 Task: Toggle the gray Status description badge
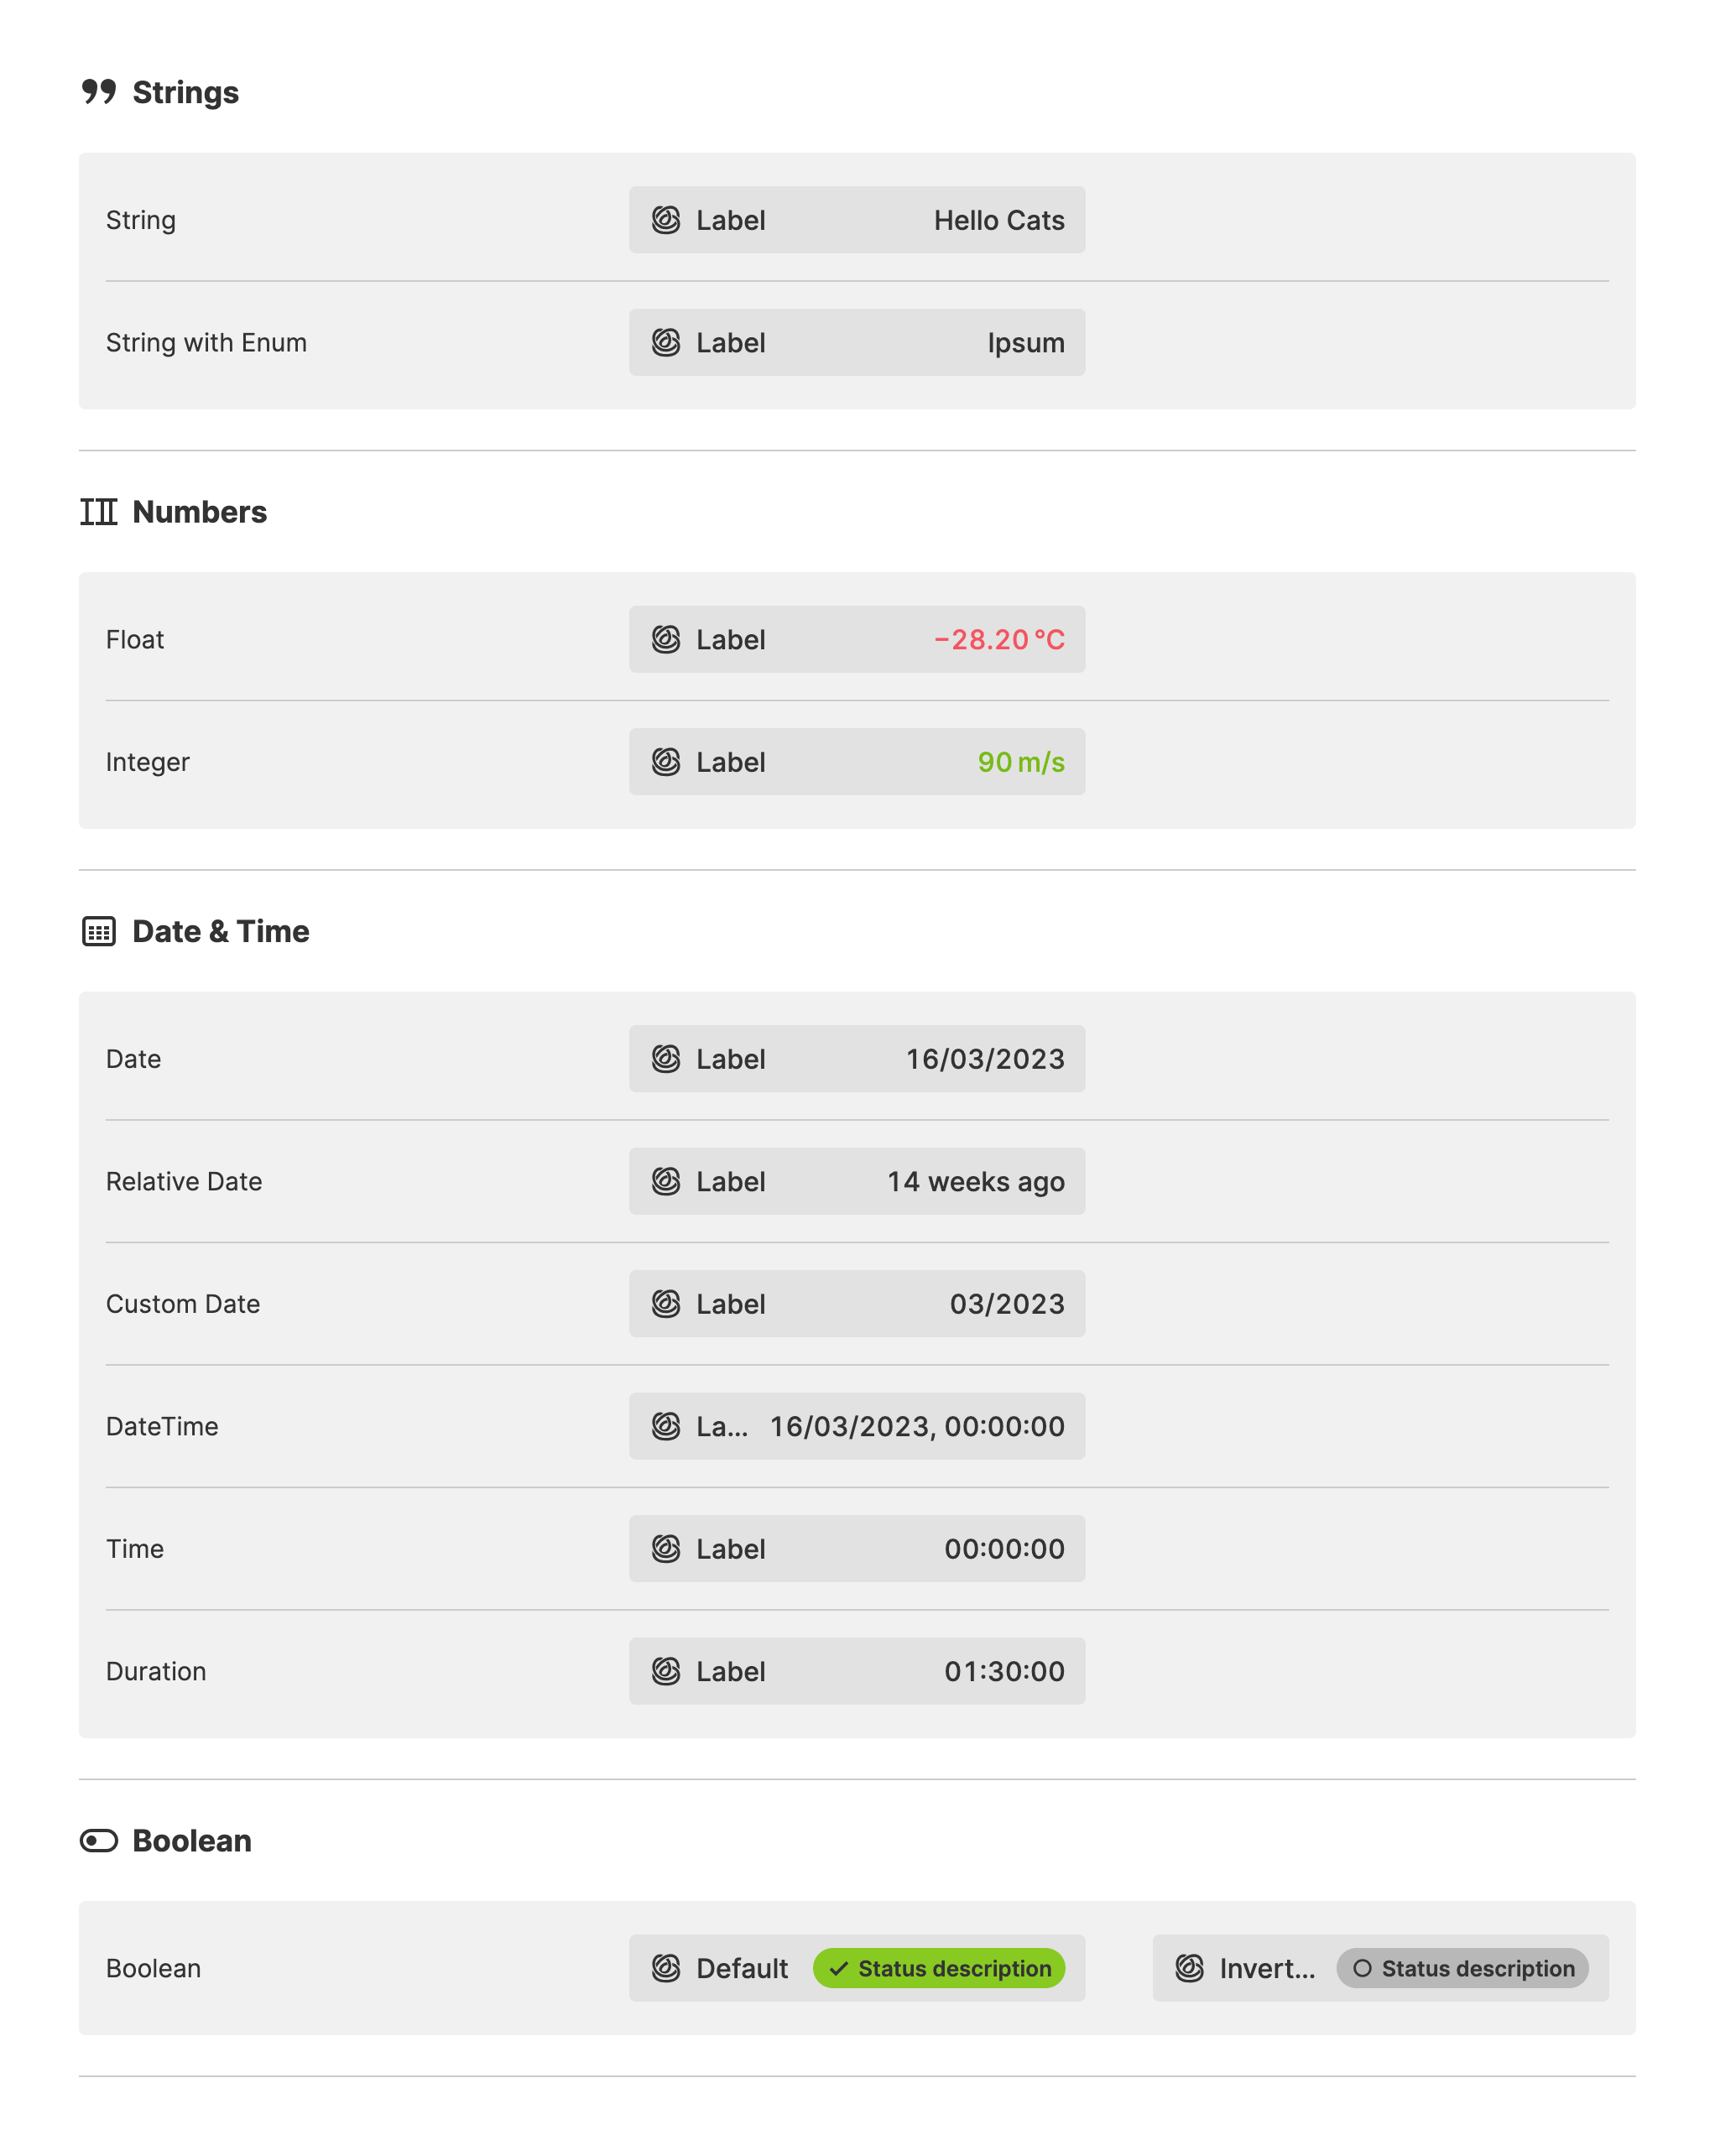tap(1462, 1968)
